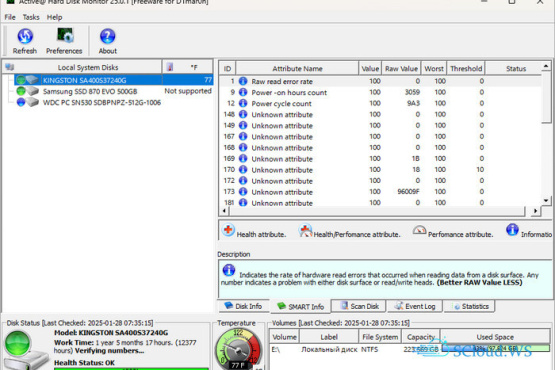The width and height of the screenshot is (555, 370).
Task: Click the Status column header
Action: pos(515,68)
